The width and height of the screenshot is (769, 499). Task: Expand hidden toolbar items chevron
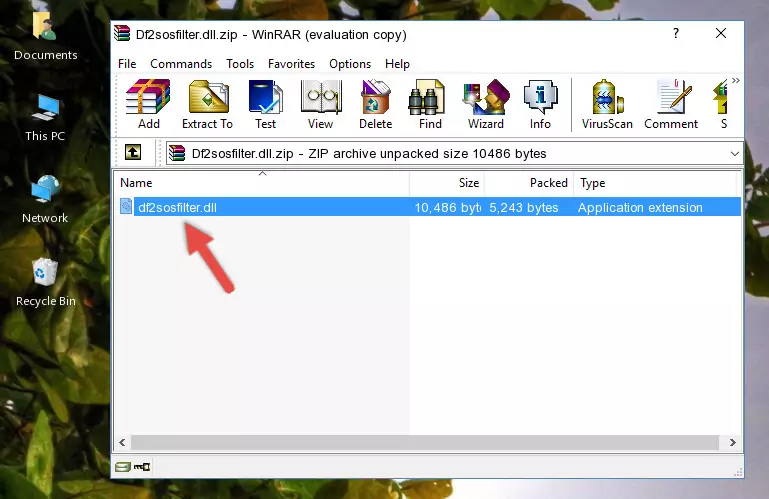click(736, 80)
